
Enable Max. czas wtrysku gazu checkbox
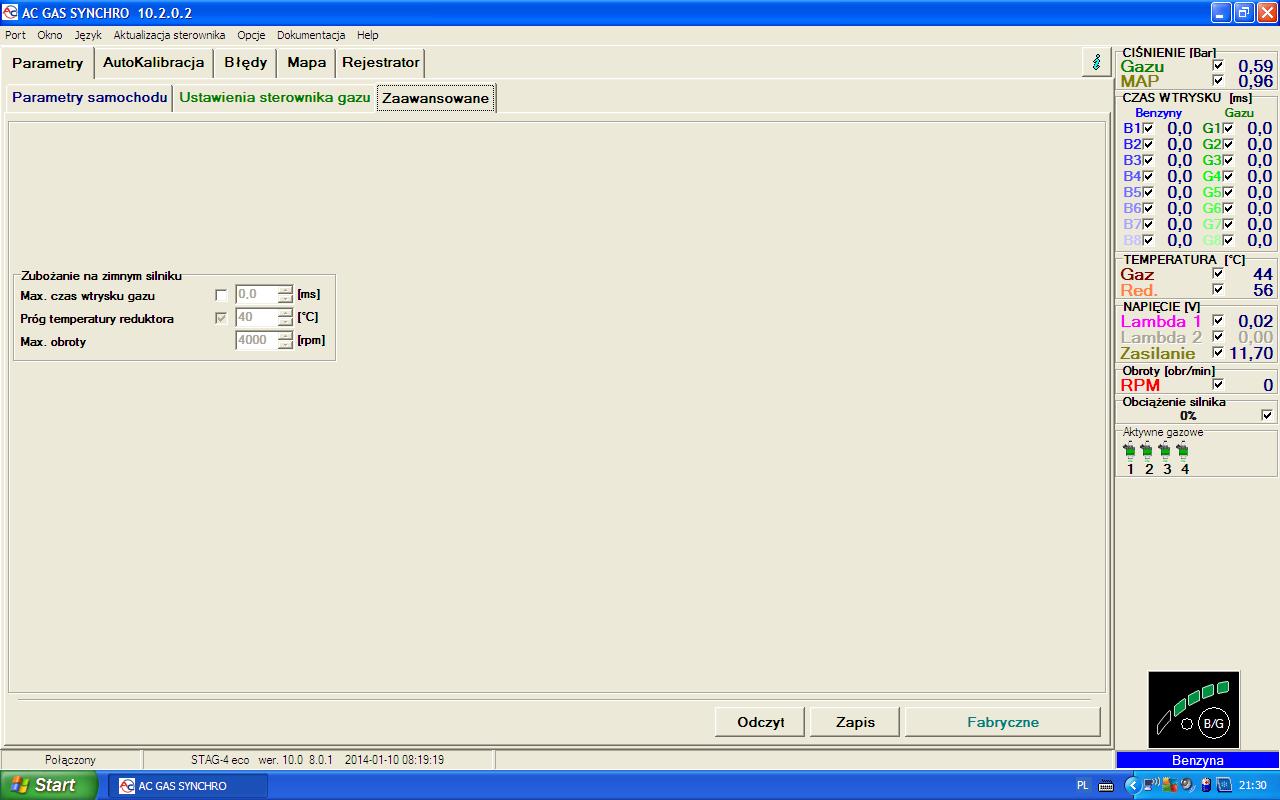pos(221,295)
